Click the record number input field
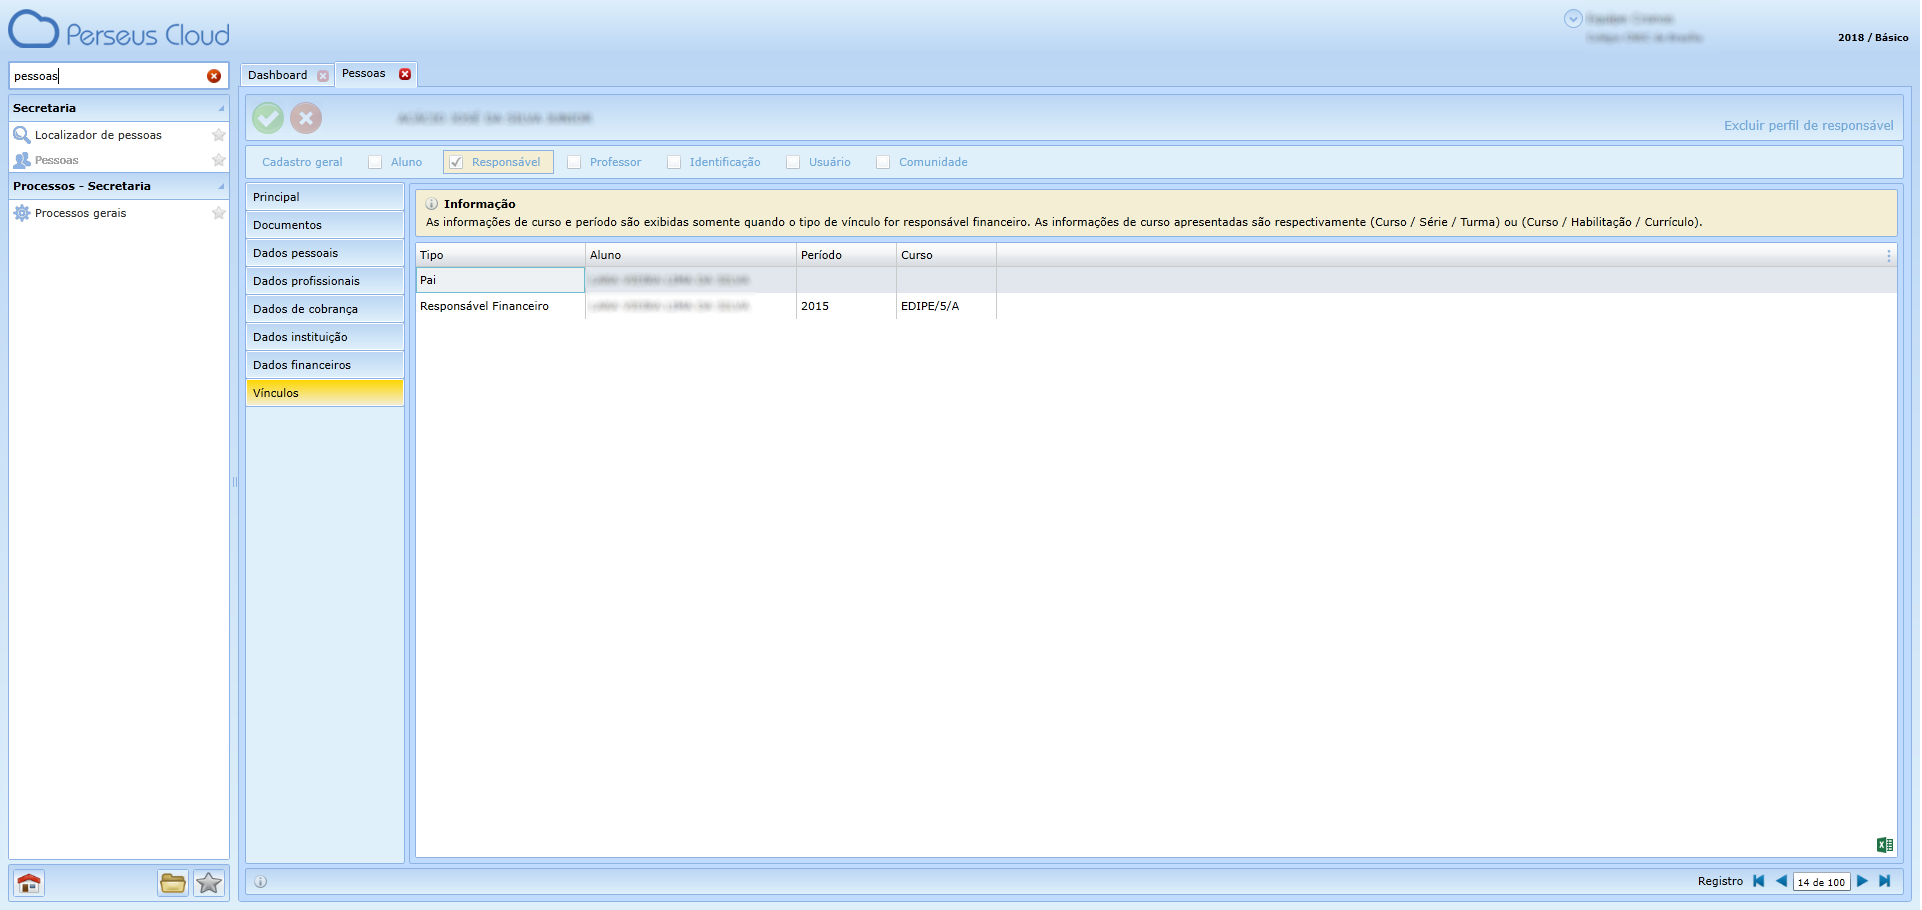 (x=1821, y=882)
